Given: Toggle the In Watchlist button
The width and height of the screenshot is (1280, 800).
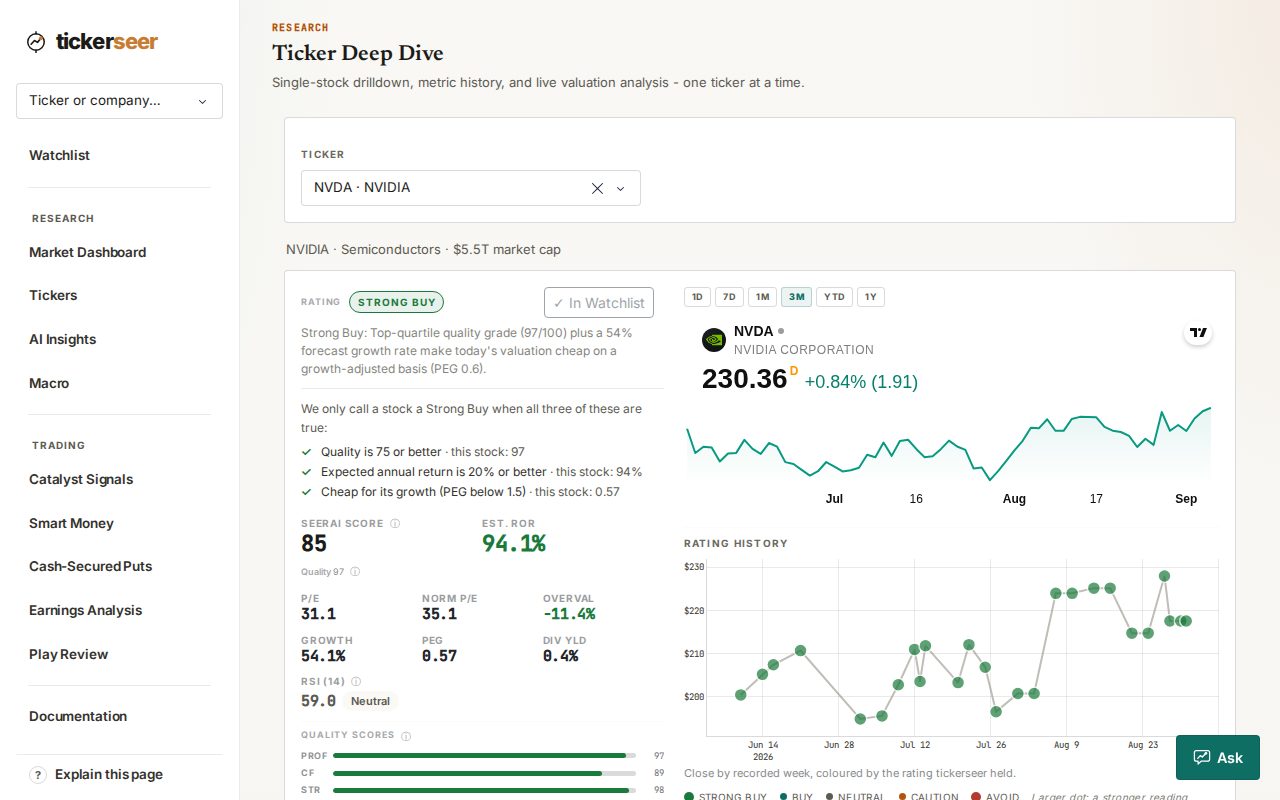Looking at the screenshot, I should [599, 303].
